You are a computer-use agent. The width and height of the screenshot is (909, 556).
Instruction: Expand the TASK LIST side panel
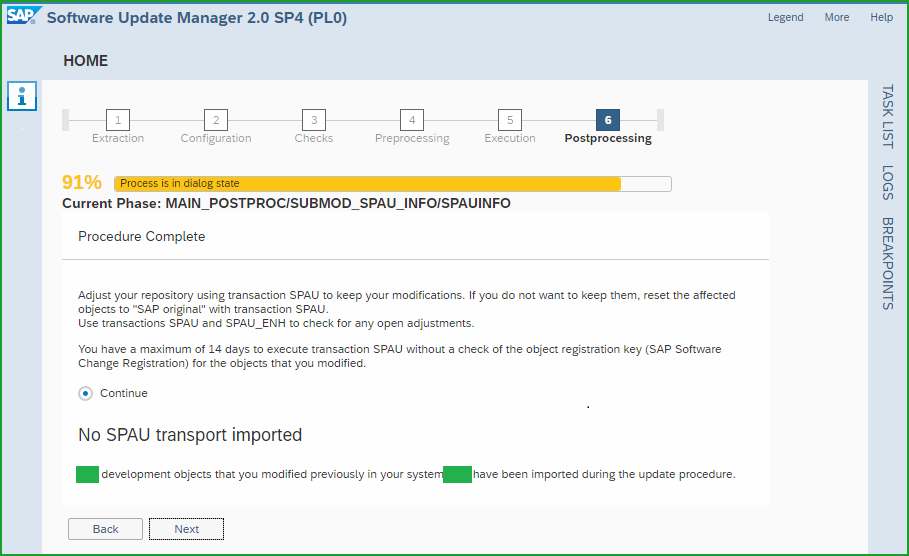coord(887,117)
